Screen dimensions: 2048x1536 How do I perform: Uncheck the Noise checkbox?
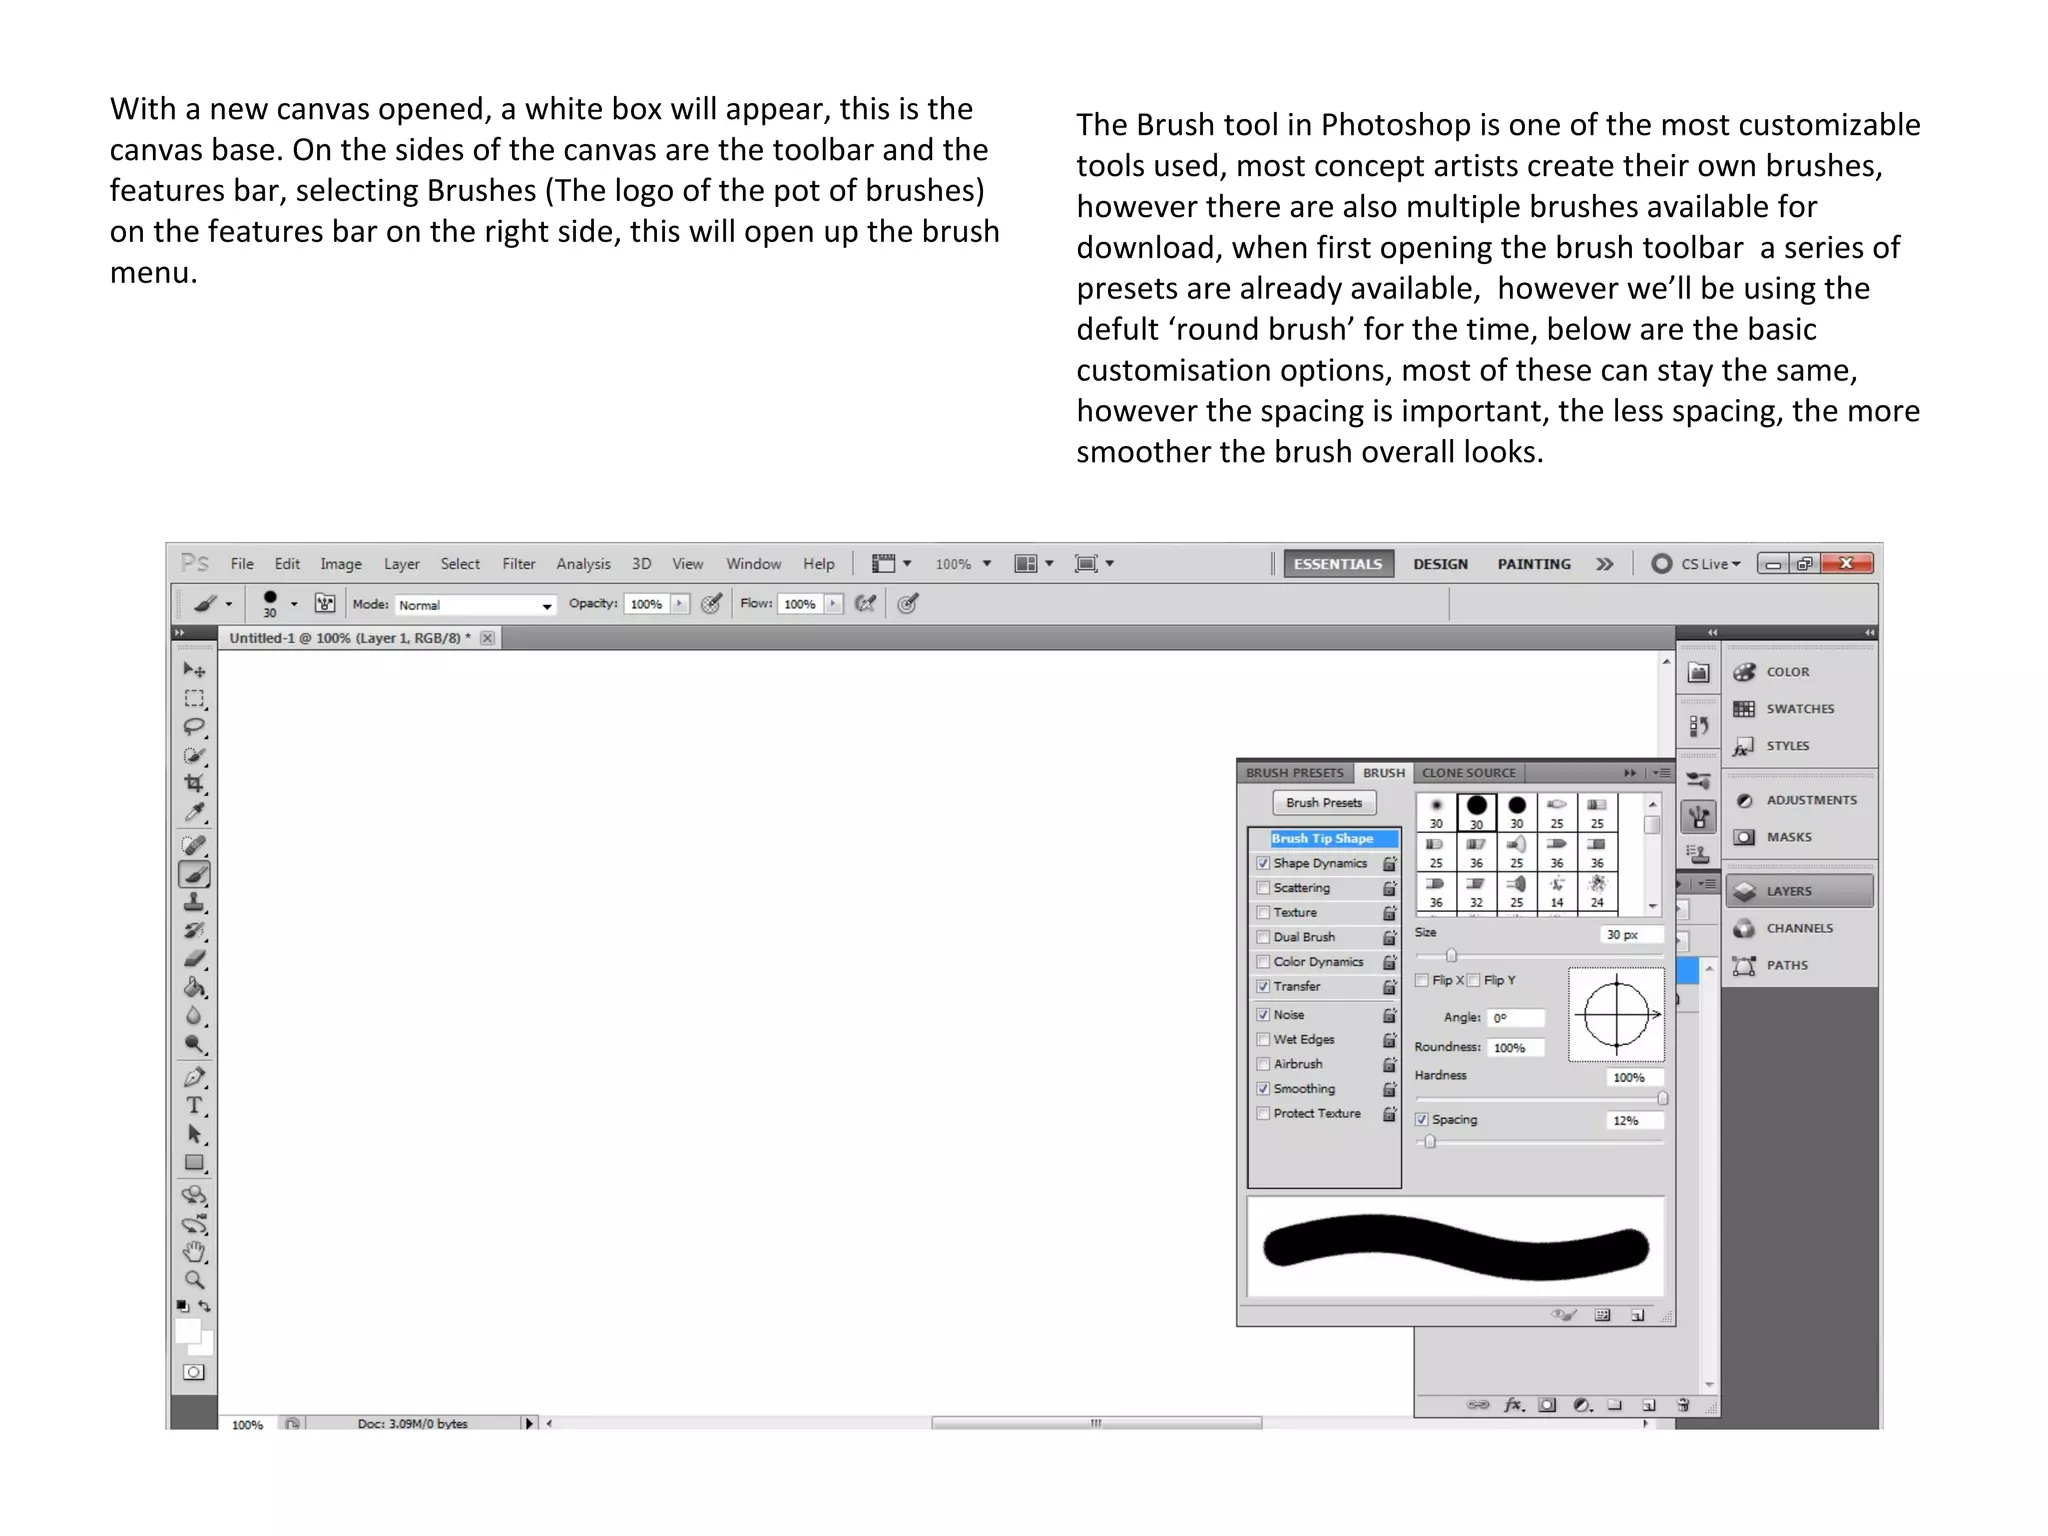coord(1263,1015)
